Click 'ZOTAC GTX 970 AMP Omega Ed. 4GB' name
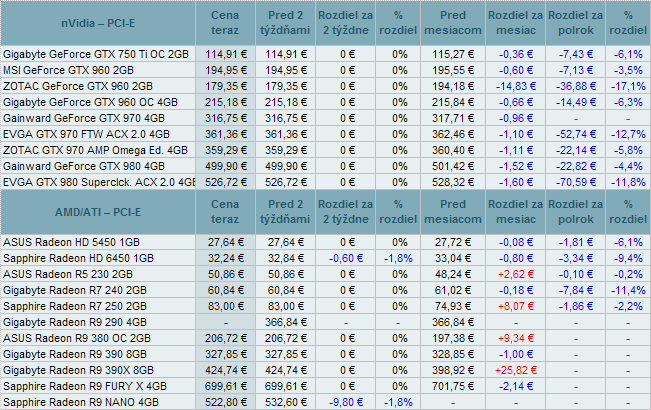This screenshot has height=410, width=651. point(95,150)
